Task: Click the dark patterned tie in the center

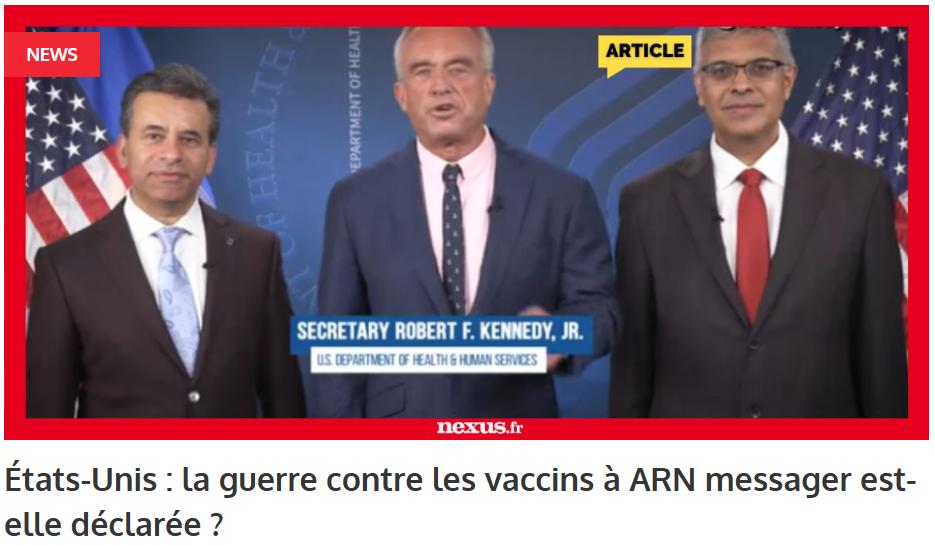Action: tap(453, 239)
